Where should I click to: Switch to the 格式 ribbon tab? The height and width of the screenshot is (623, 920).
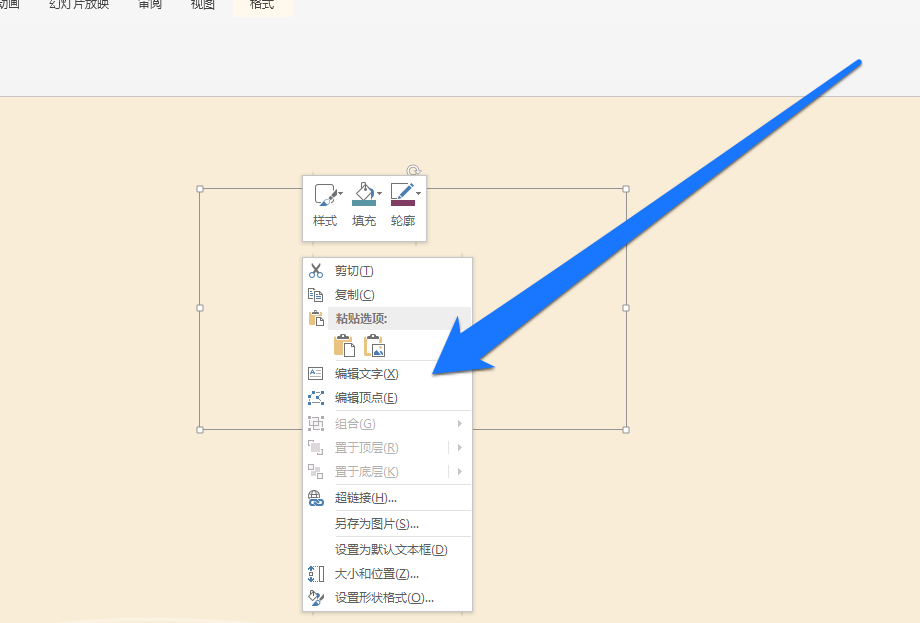[261, 5]
